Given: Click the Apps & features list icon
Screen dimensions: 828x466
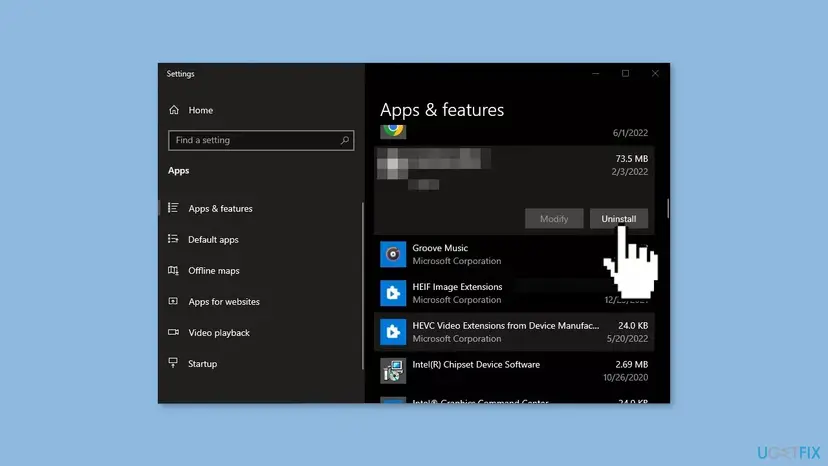Looking at the screenshot, I should tap(173, 208).
